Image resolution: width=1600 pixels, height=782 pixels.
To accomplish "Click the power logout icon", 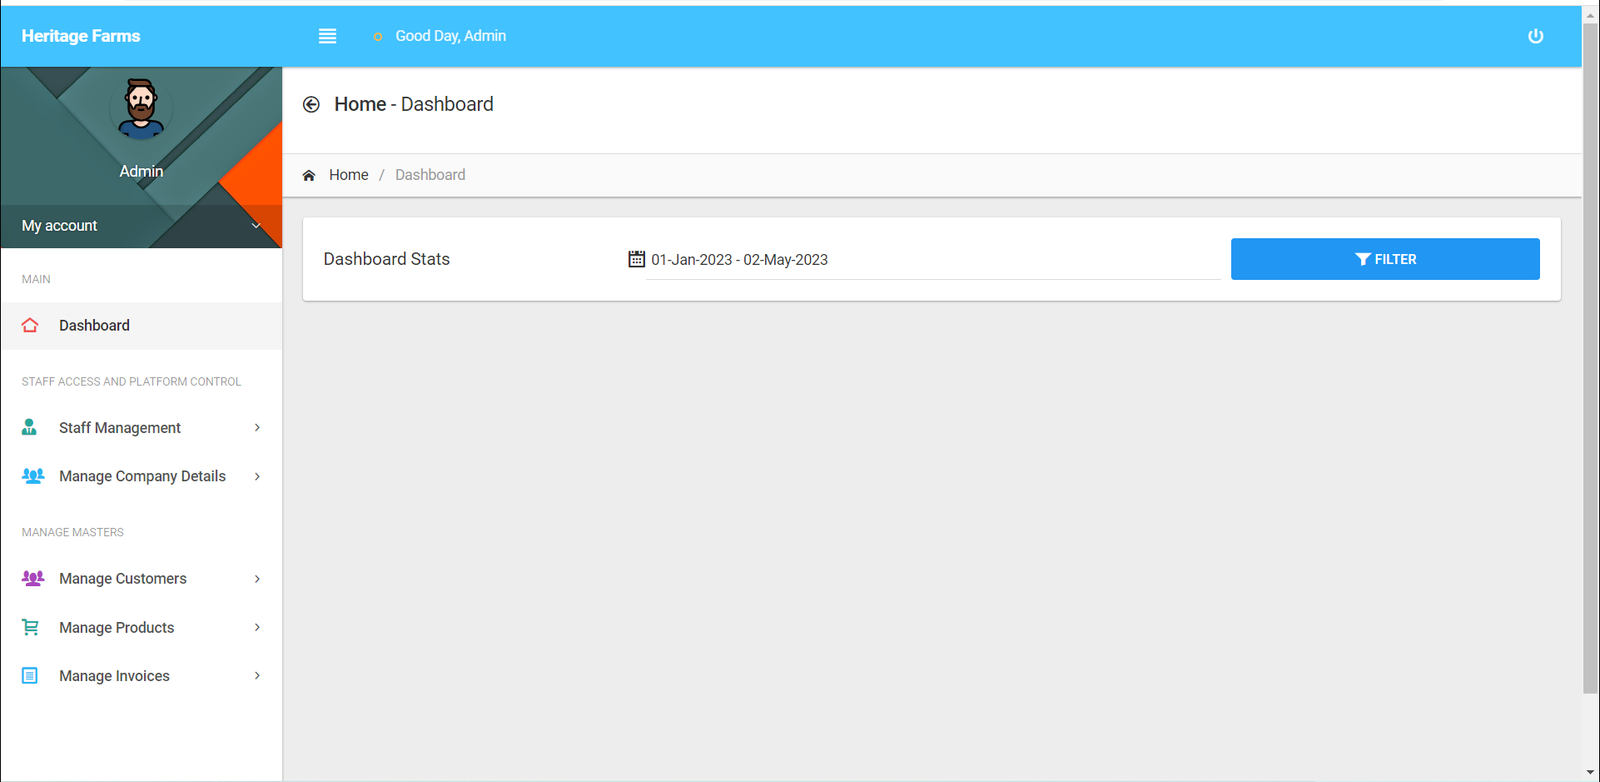I will pos(1535,36).
